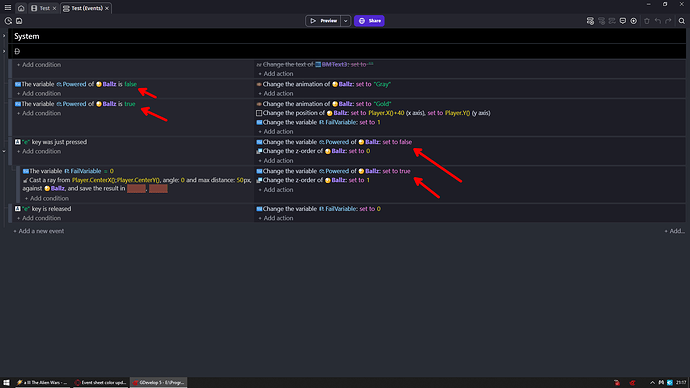Click the second redacted result variable box
690x388 pixels.
[x=158, y=189]
